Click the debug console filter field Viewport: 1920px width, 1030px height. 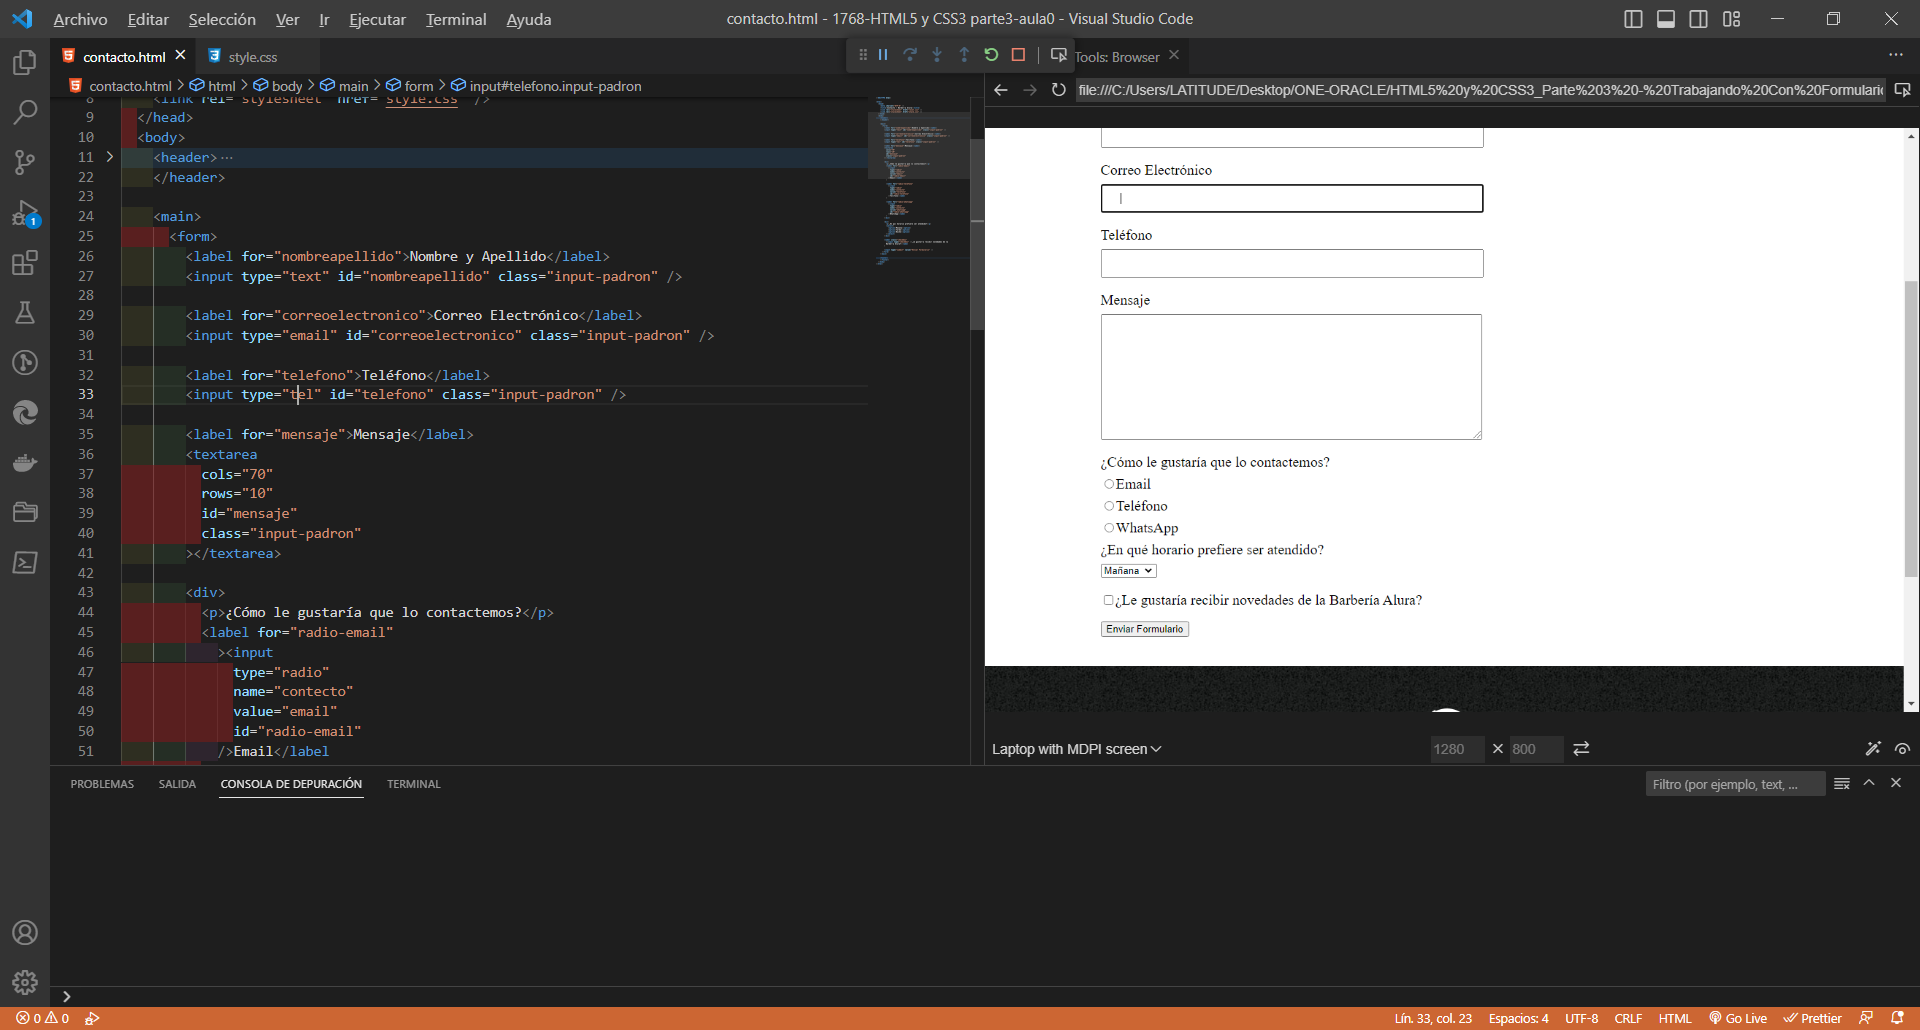pyautogui.click(x=1735, y=784)
